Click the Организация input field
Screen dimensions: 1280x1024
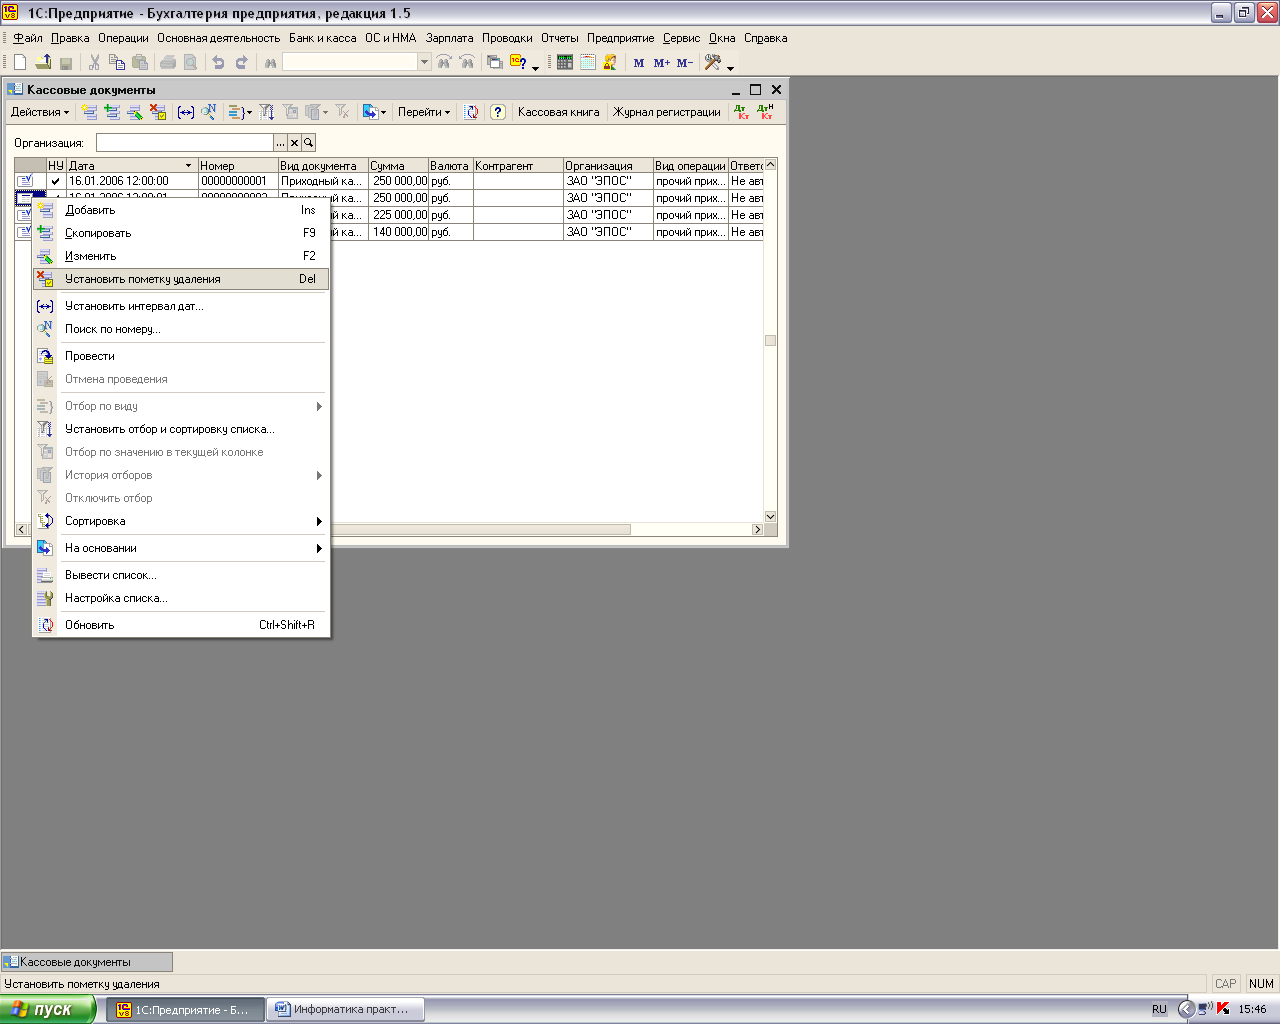pyautogui.click(x=185, y=143)
